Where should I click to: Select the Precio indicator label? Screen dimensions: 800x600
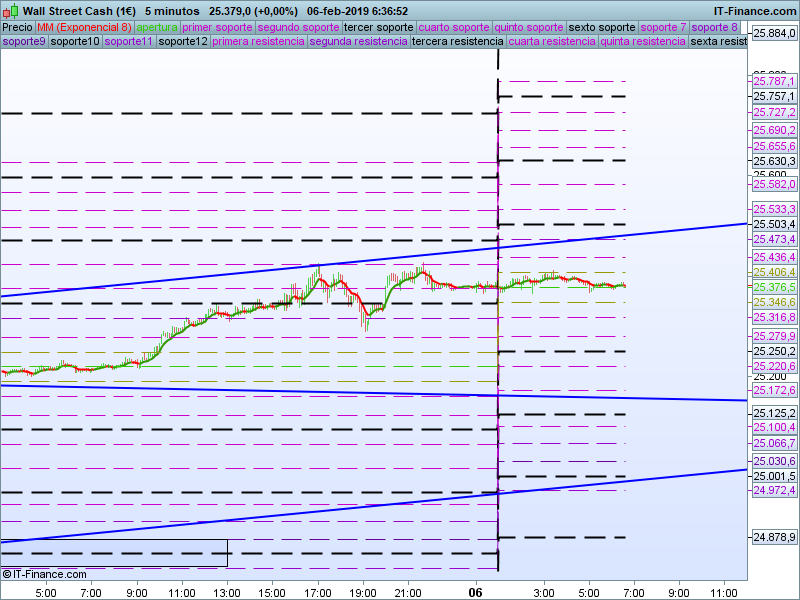(18, 28)
